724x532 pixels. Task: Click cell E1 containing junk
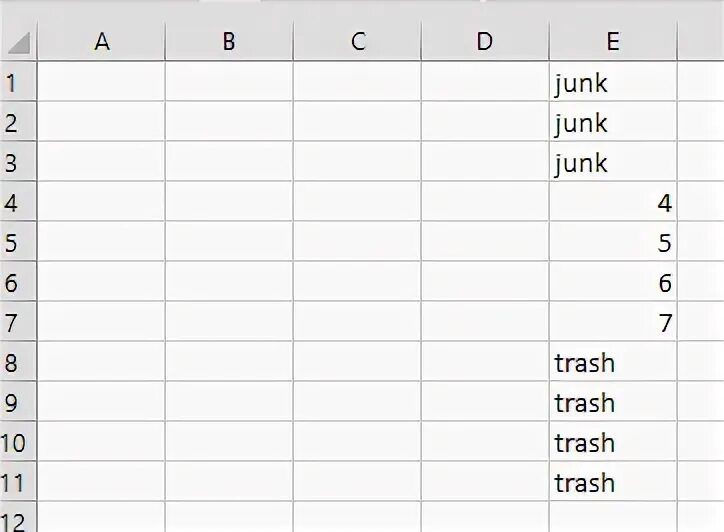[612, 83]
